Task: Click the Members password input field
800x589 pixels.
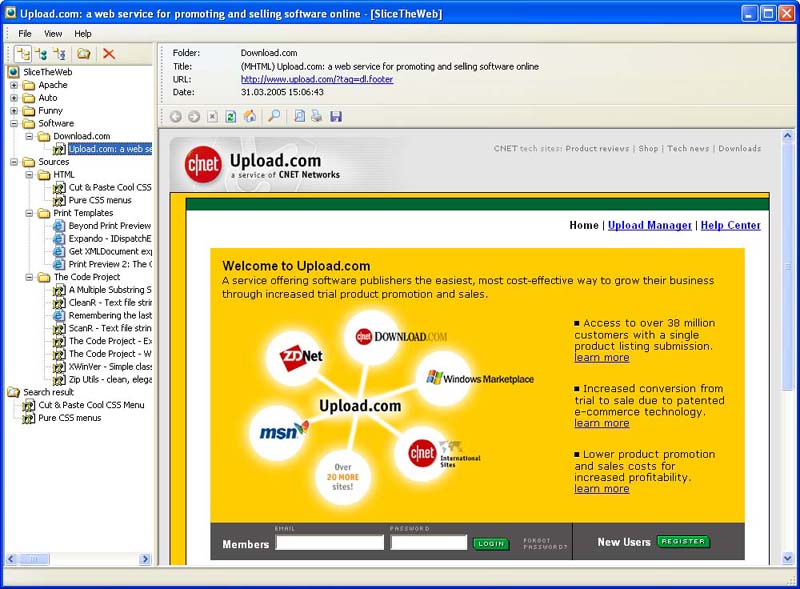Action: (x=429, y=543)
